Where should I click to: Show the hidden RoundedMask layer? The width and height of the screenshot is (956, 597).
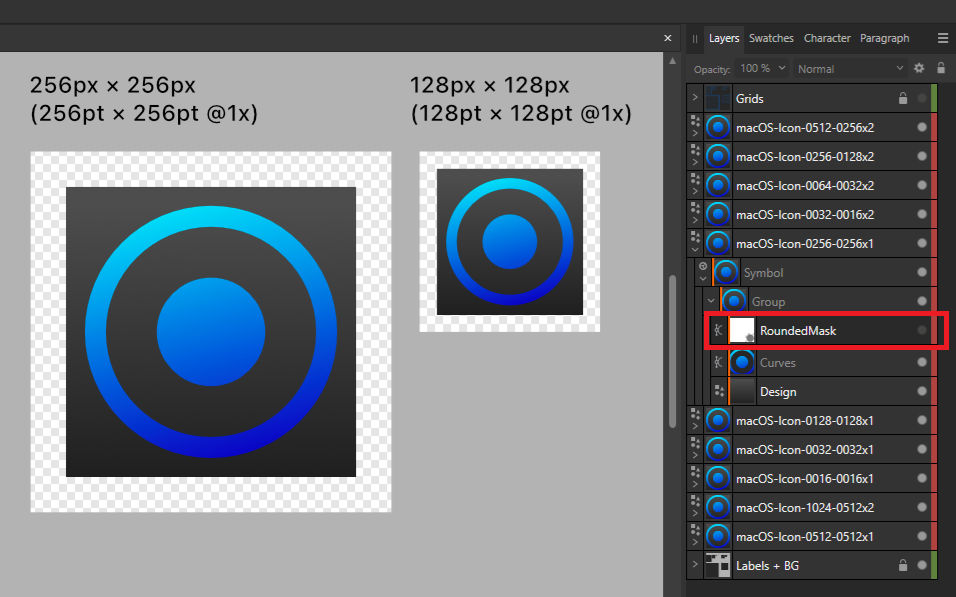click(x=922, y=331)
